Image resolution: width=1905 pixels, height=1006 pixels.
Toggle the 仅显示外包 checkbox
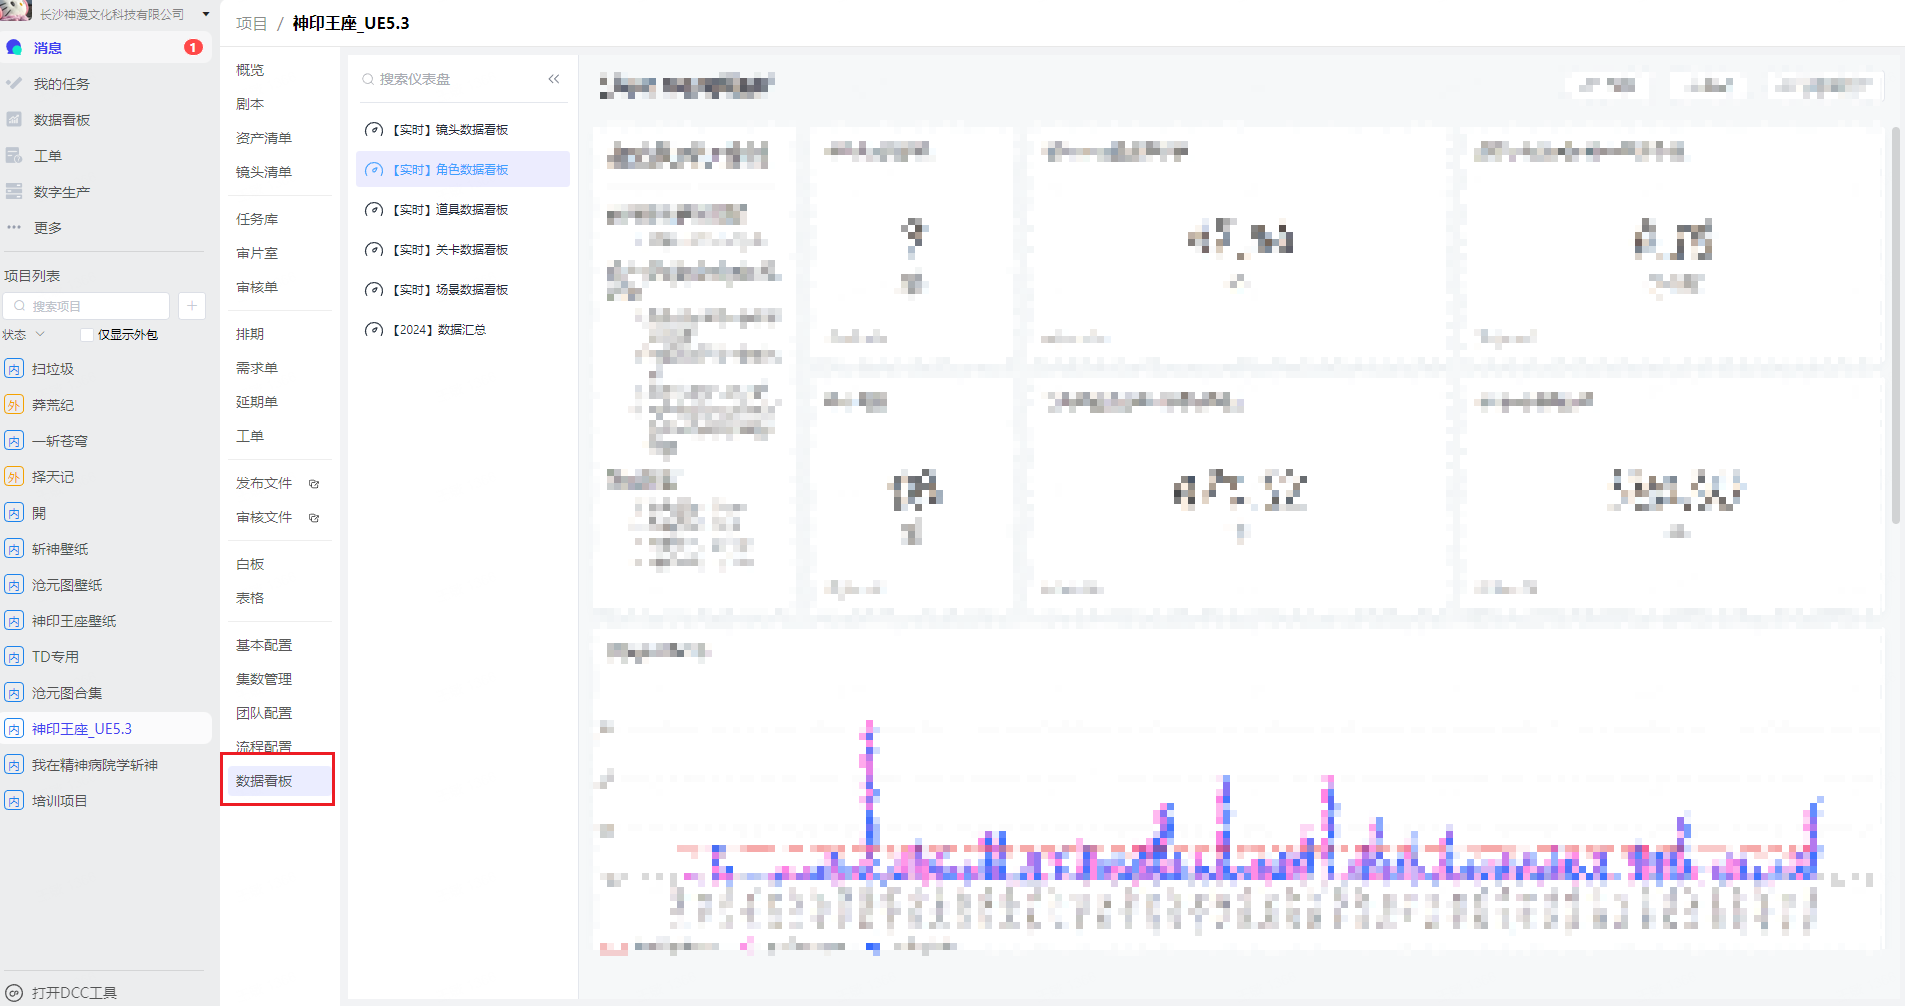[x=87, y=335]
